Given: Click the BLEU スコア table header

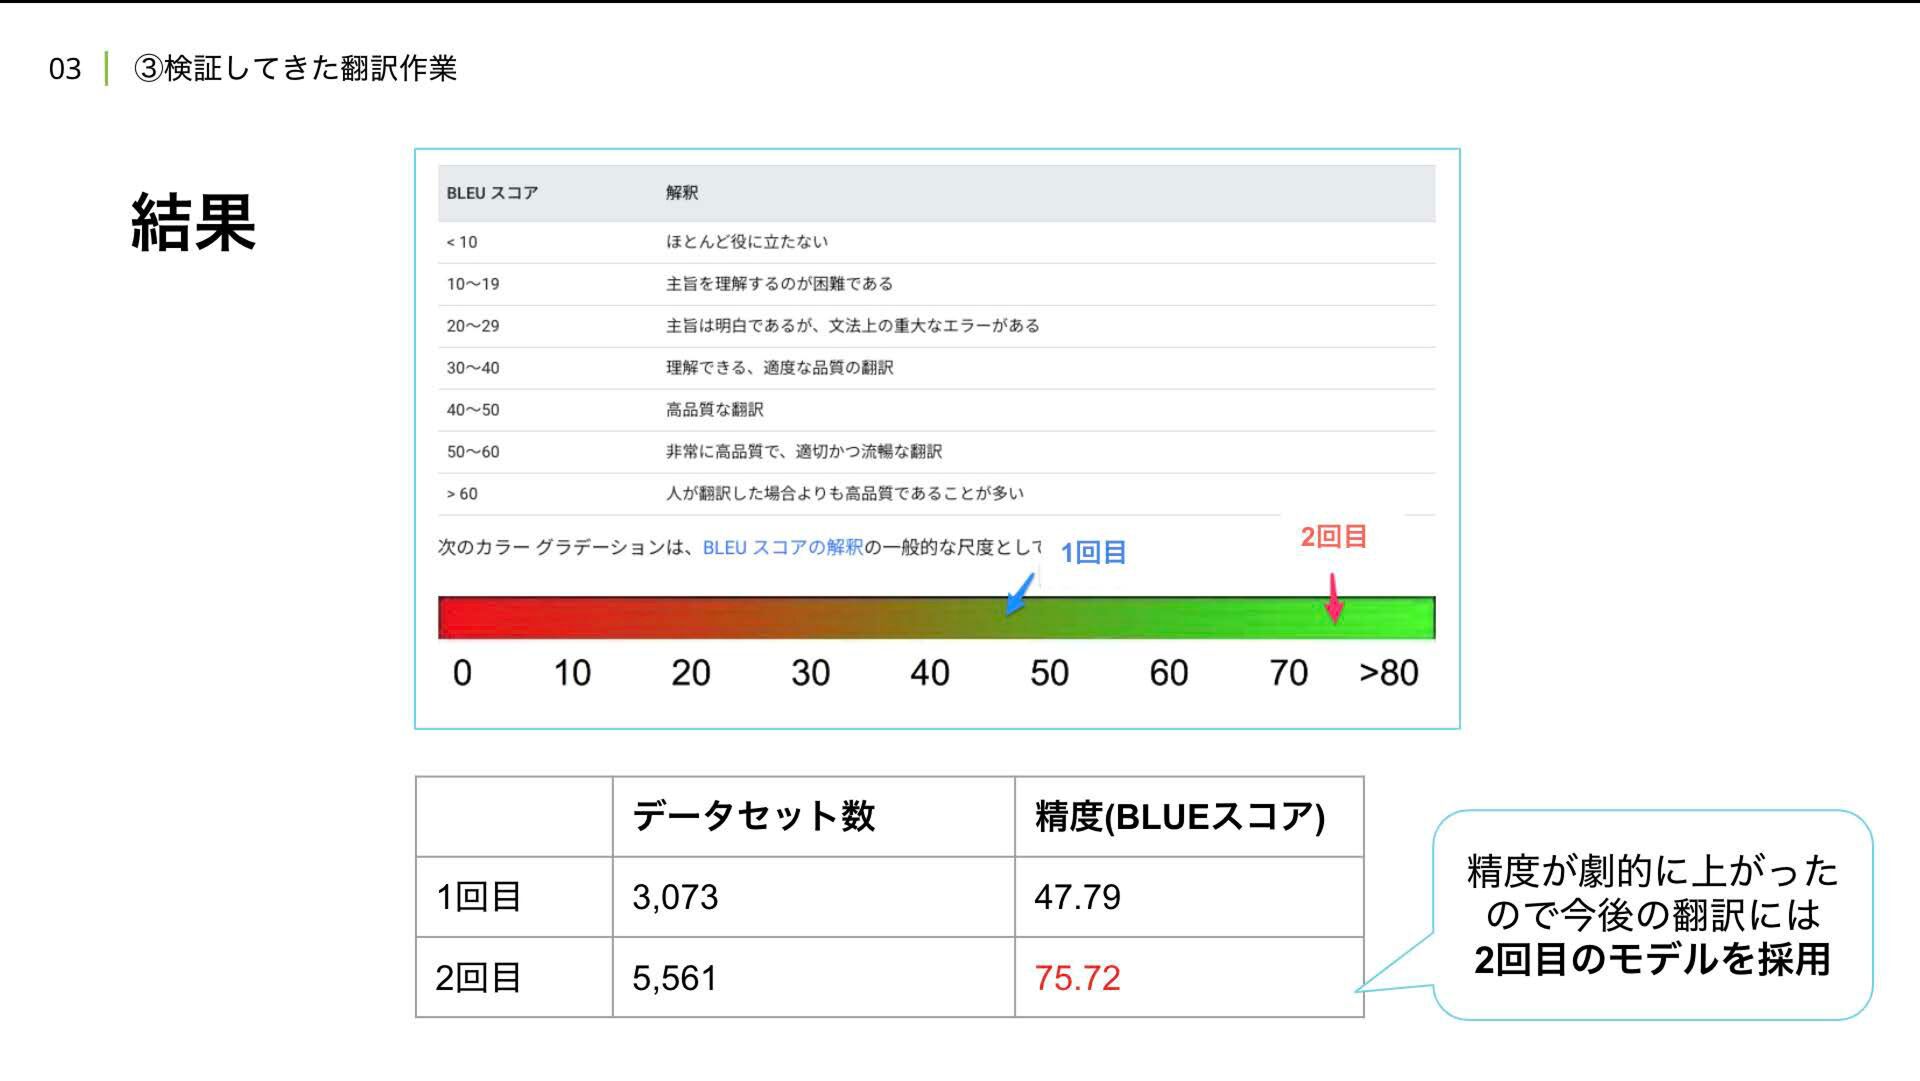Looking at the screenshot, I should coord(492,193).
